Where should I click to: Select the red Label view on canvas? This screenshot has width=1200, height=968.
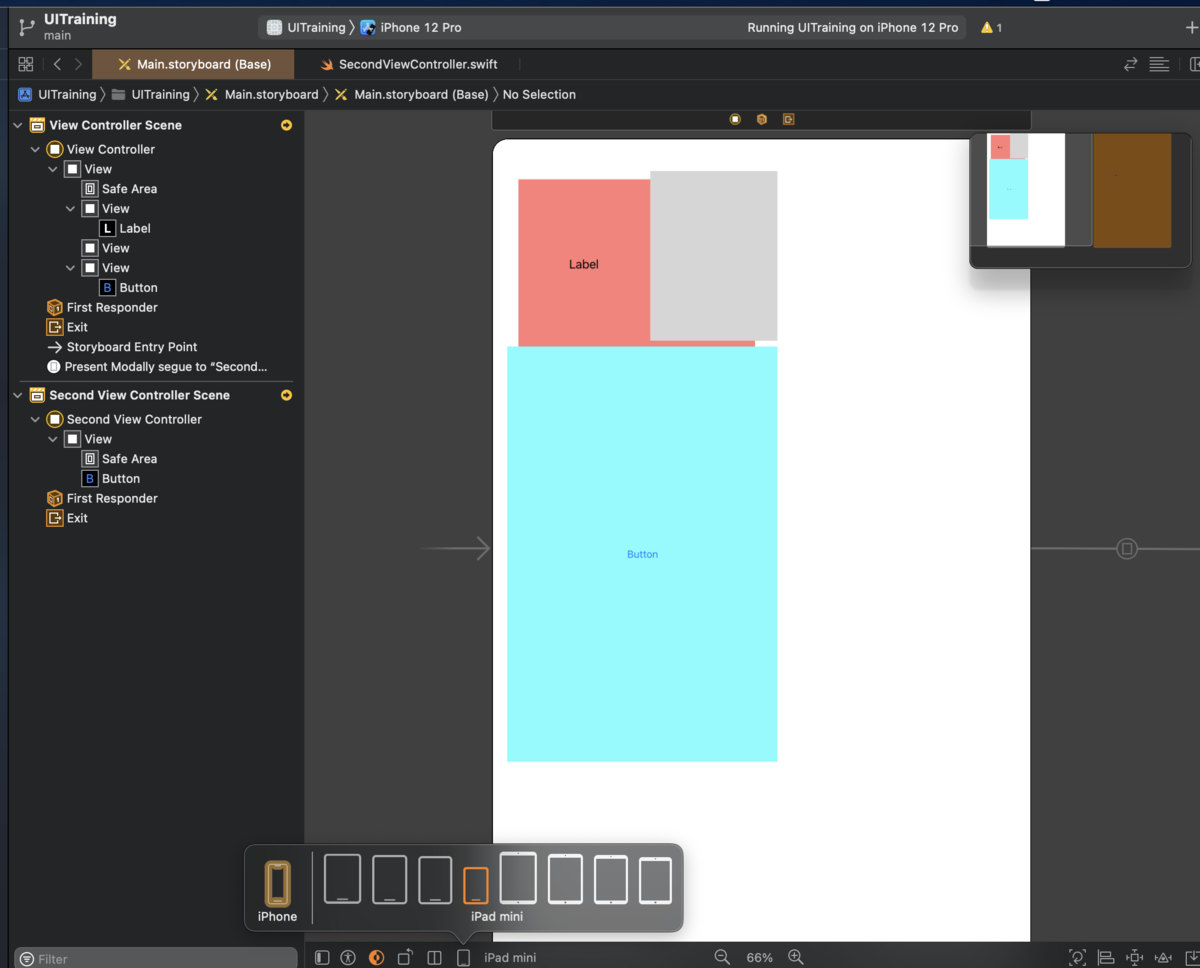coord(584,264)
